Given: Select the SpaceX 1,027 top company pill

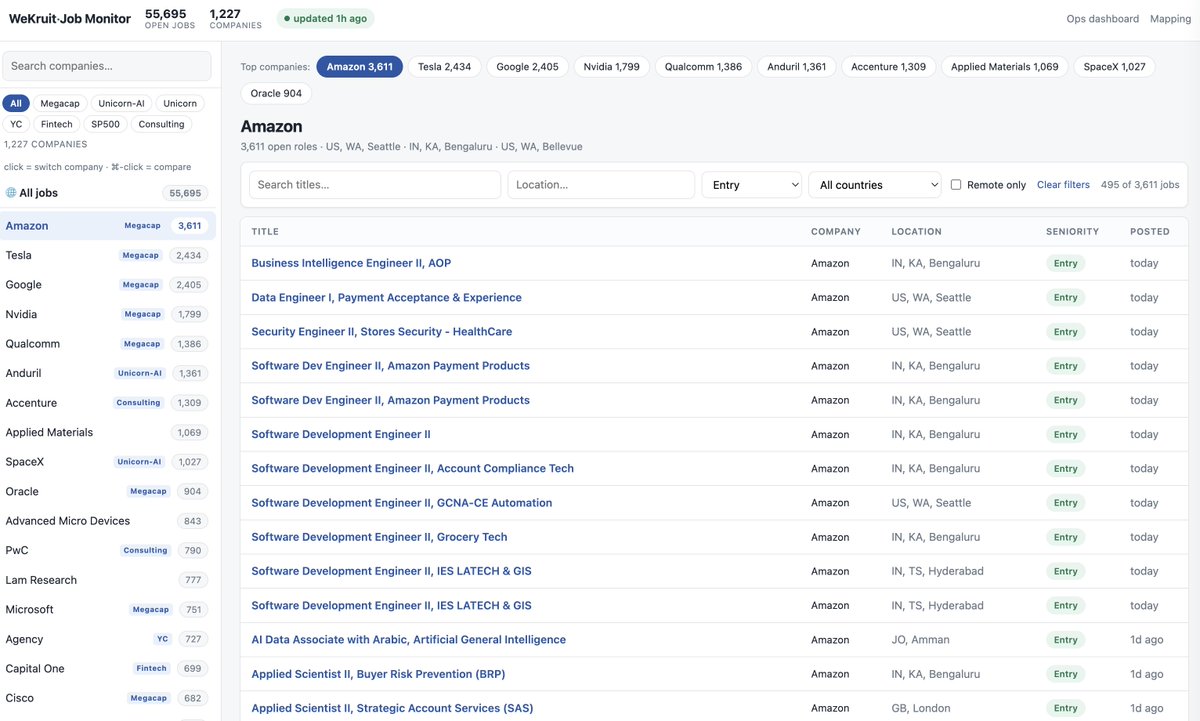Looking at the screenshot, I should tap(1114, 67).
